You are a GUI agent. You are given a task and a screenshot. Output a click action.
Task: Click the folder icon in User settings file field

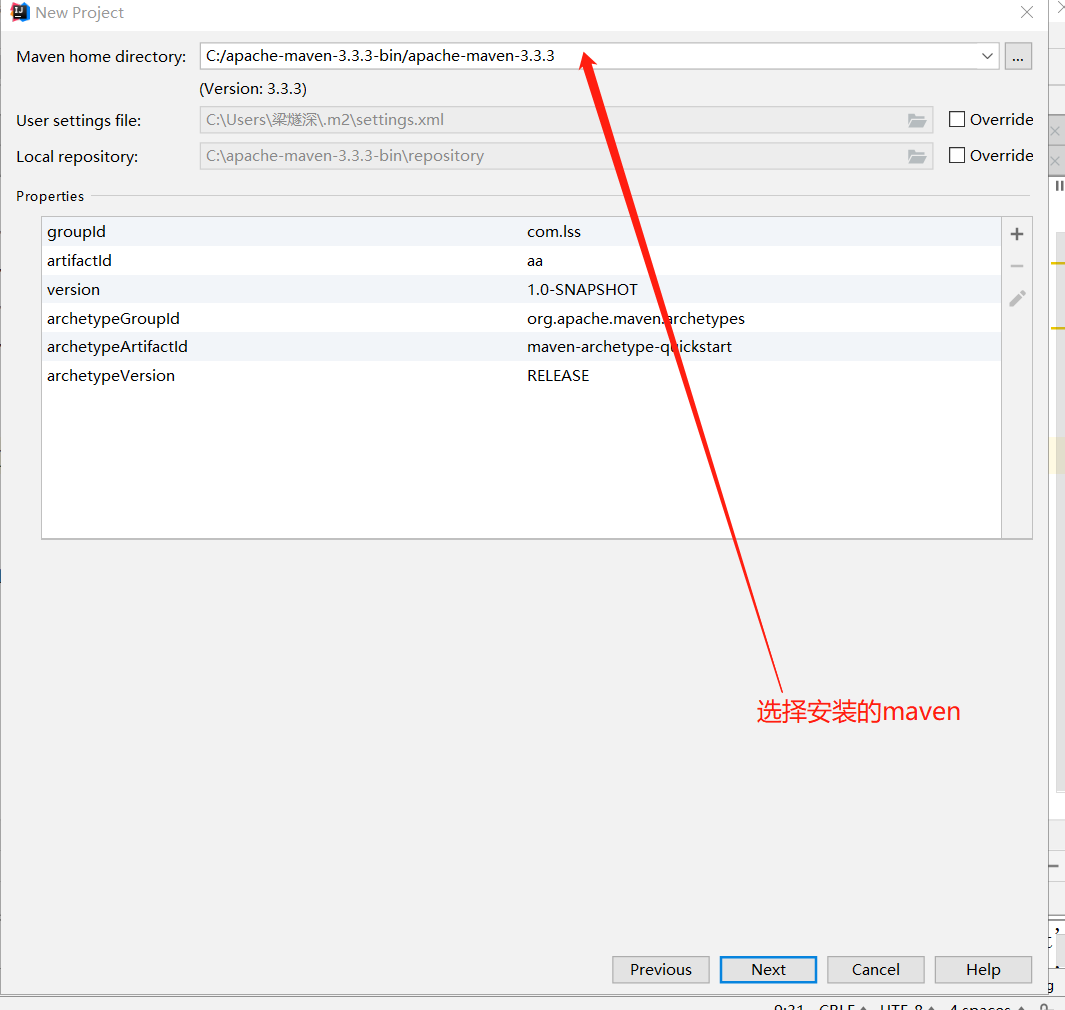[917, 120]
